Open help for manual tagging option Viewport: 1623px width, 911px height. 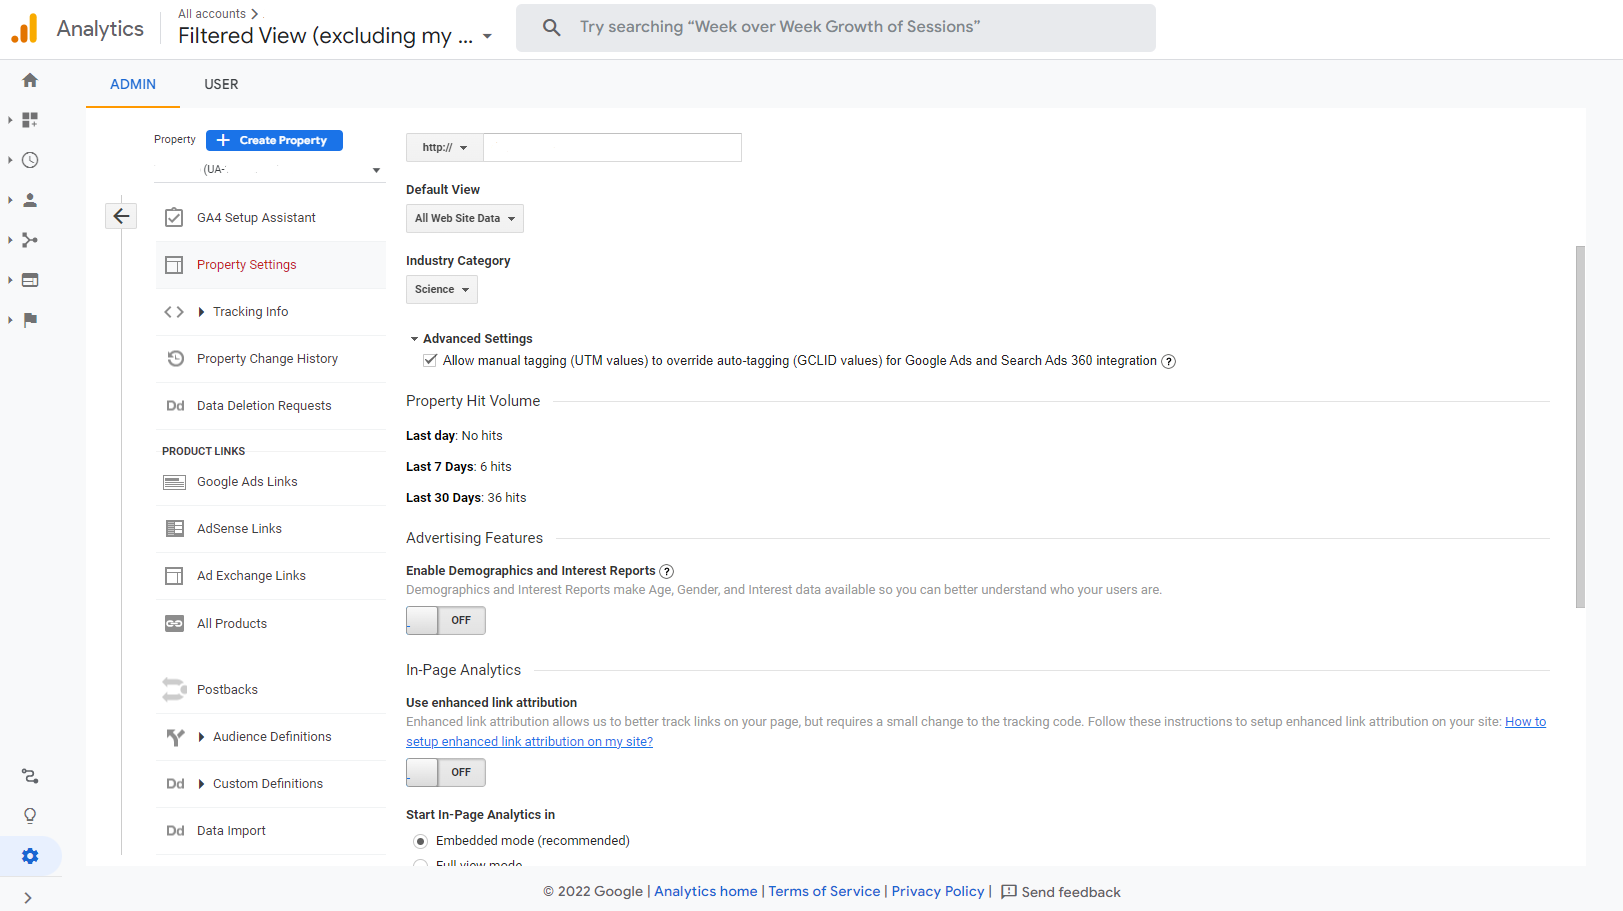click(1168, 361)
